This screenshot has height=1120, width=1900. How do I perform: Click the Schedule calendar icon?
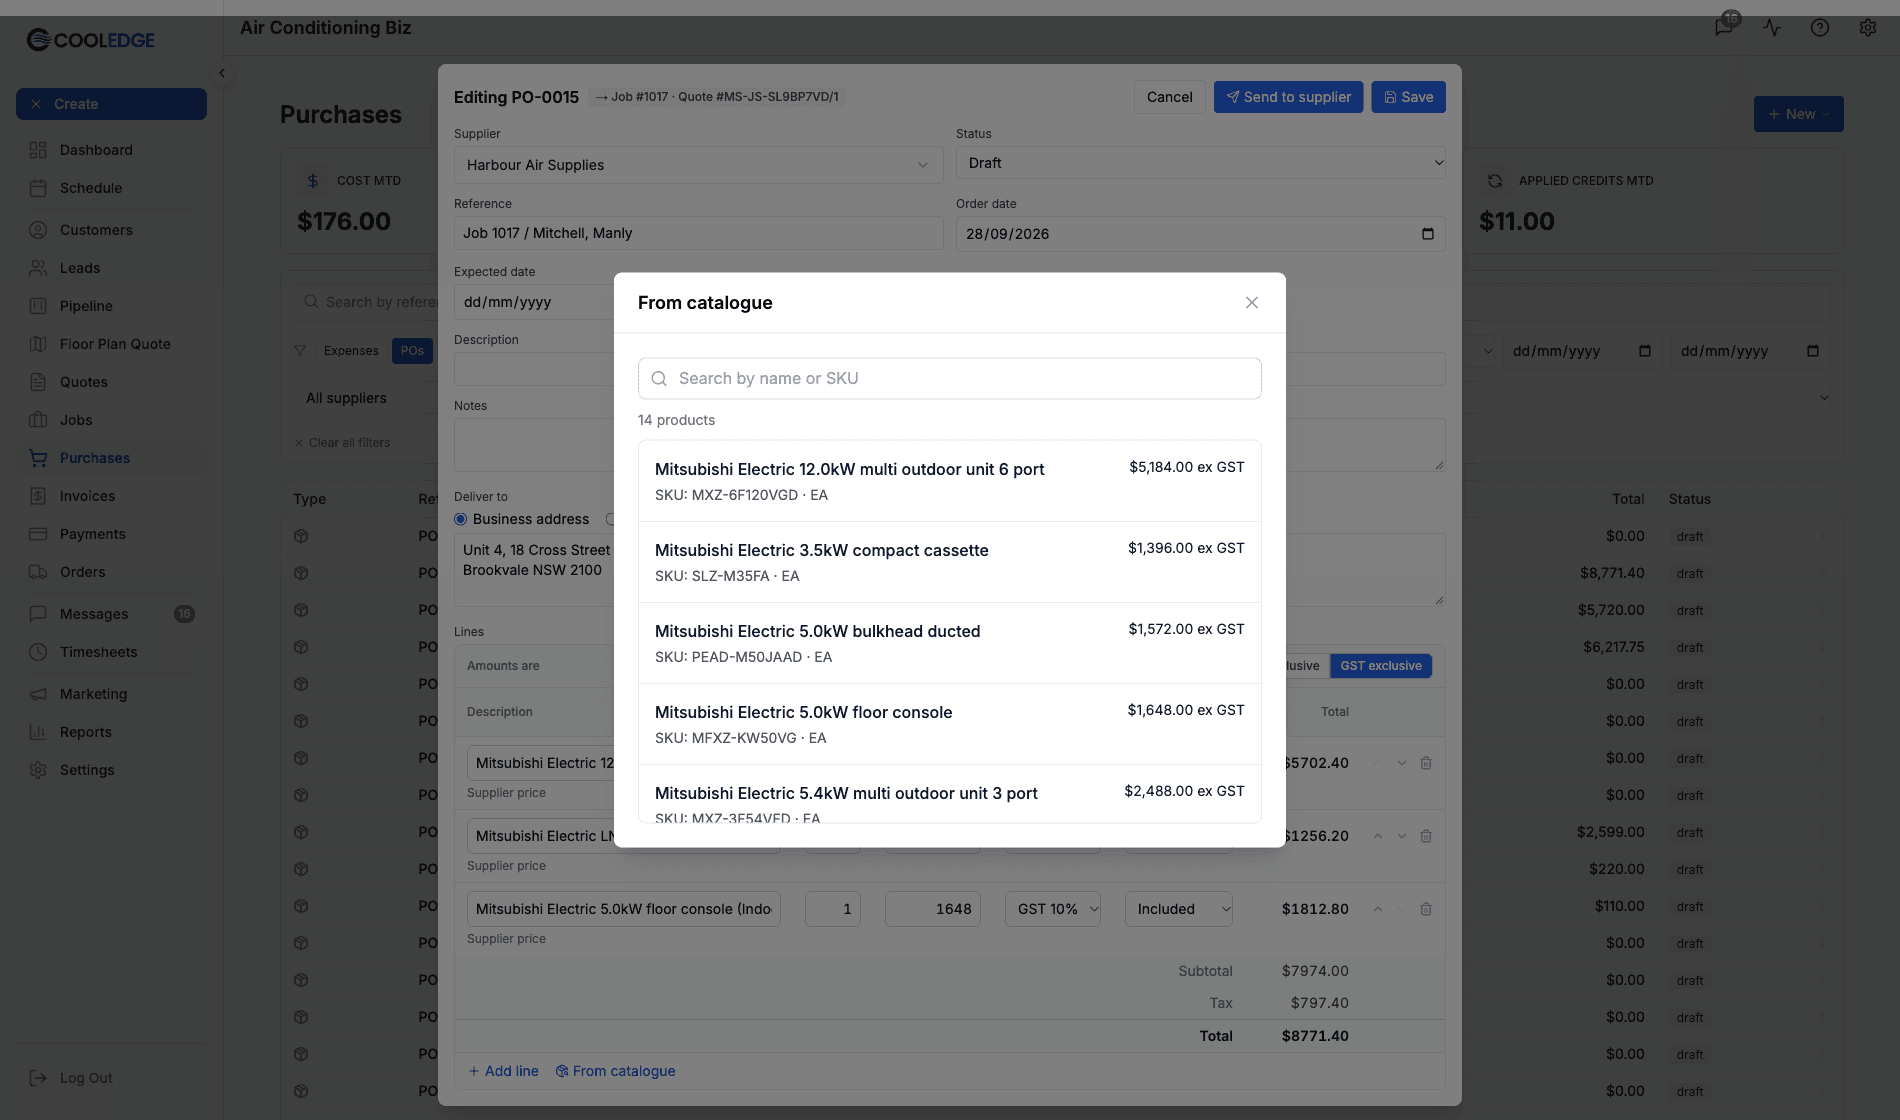[38, 188]
